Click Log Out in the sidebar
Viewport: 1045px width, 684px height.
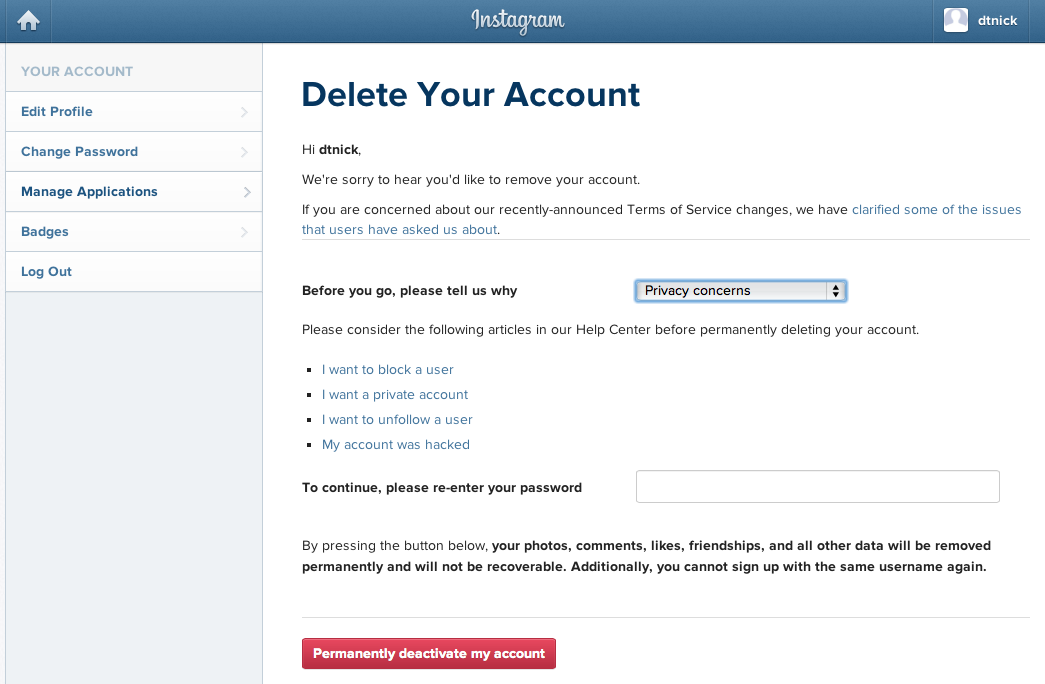(x=46, y=271)
